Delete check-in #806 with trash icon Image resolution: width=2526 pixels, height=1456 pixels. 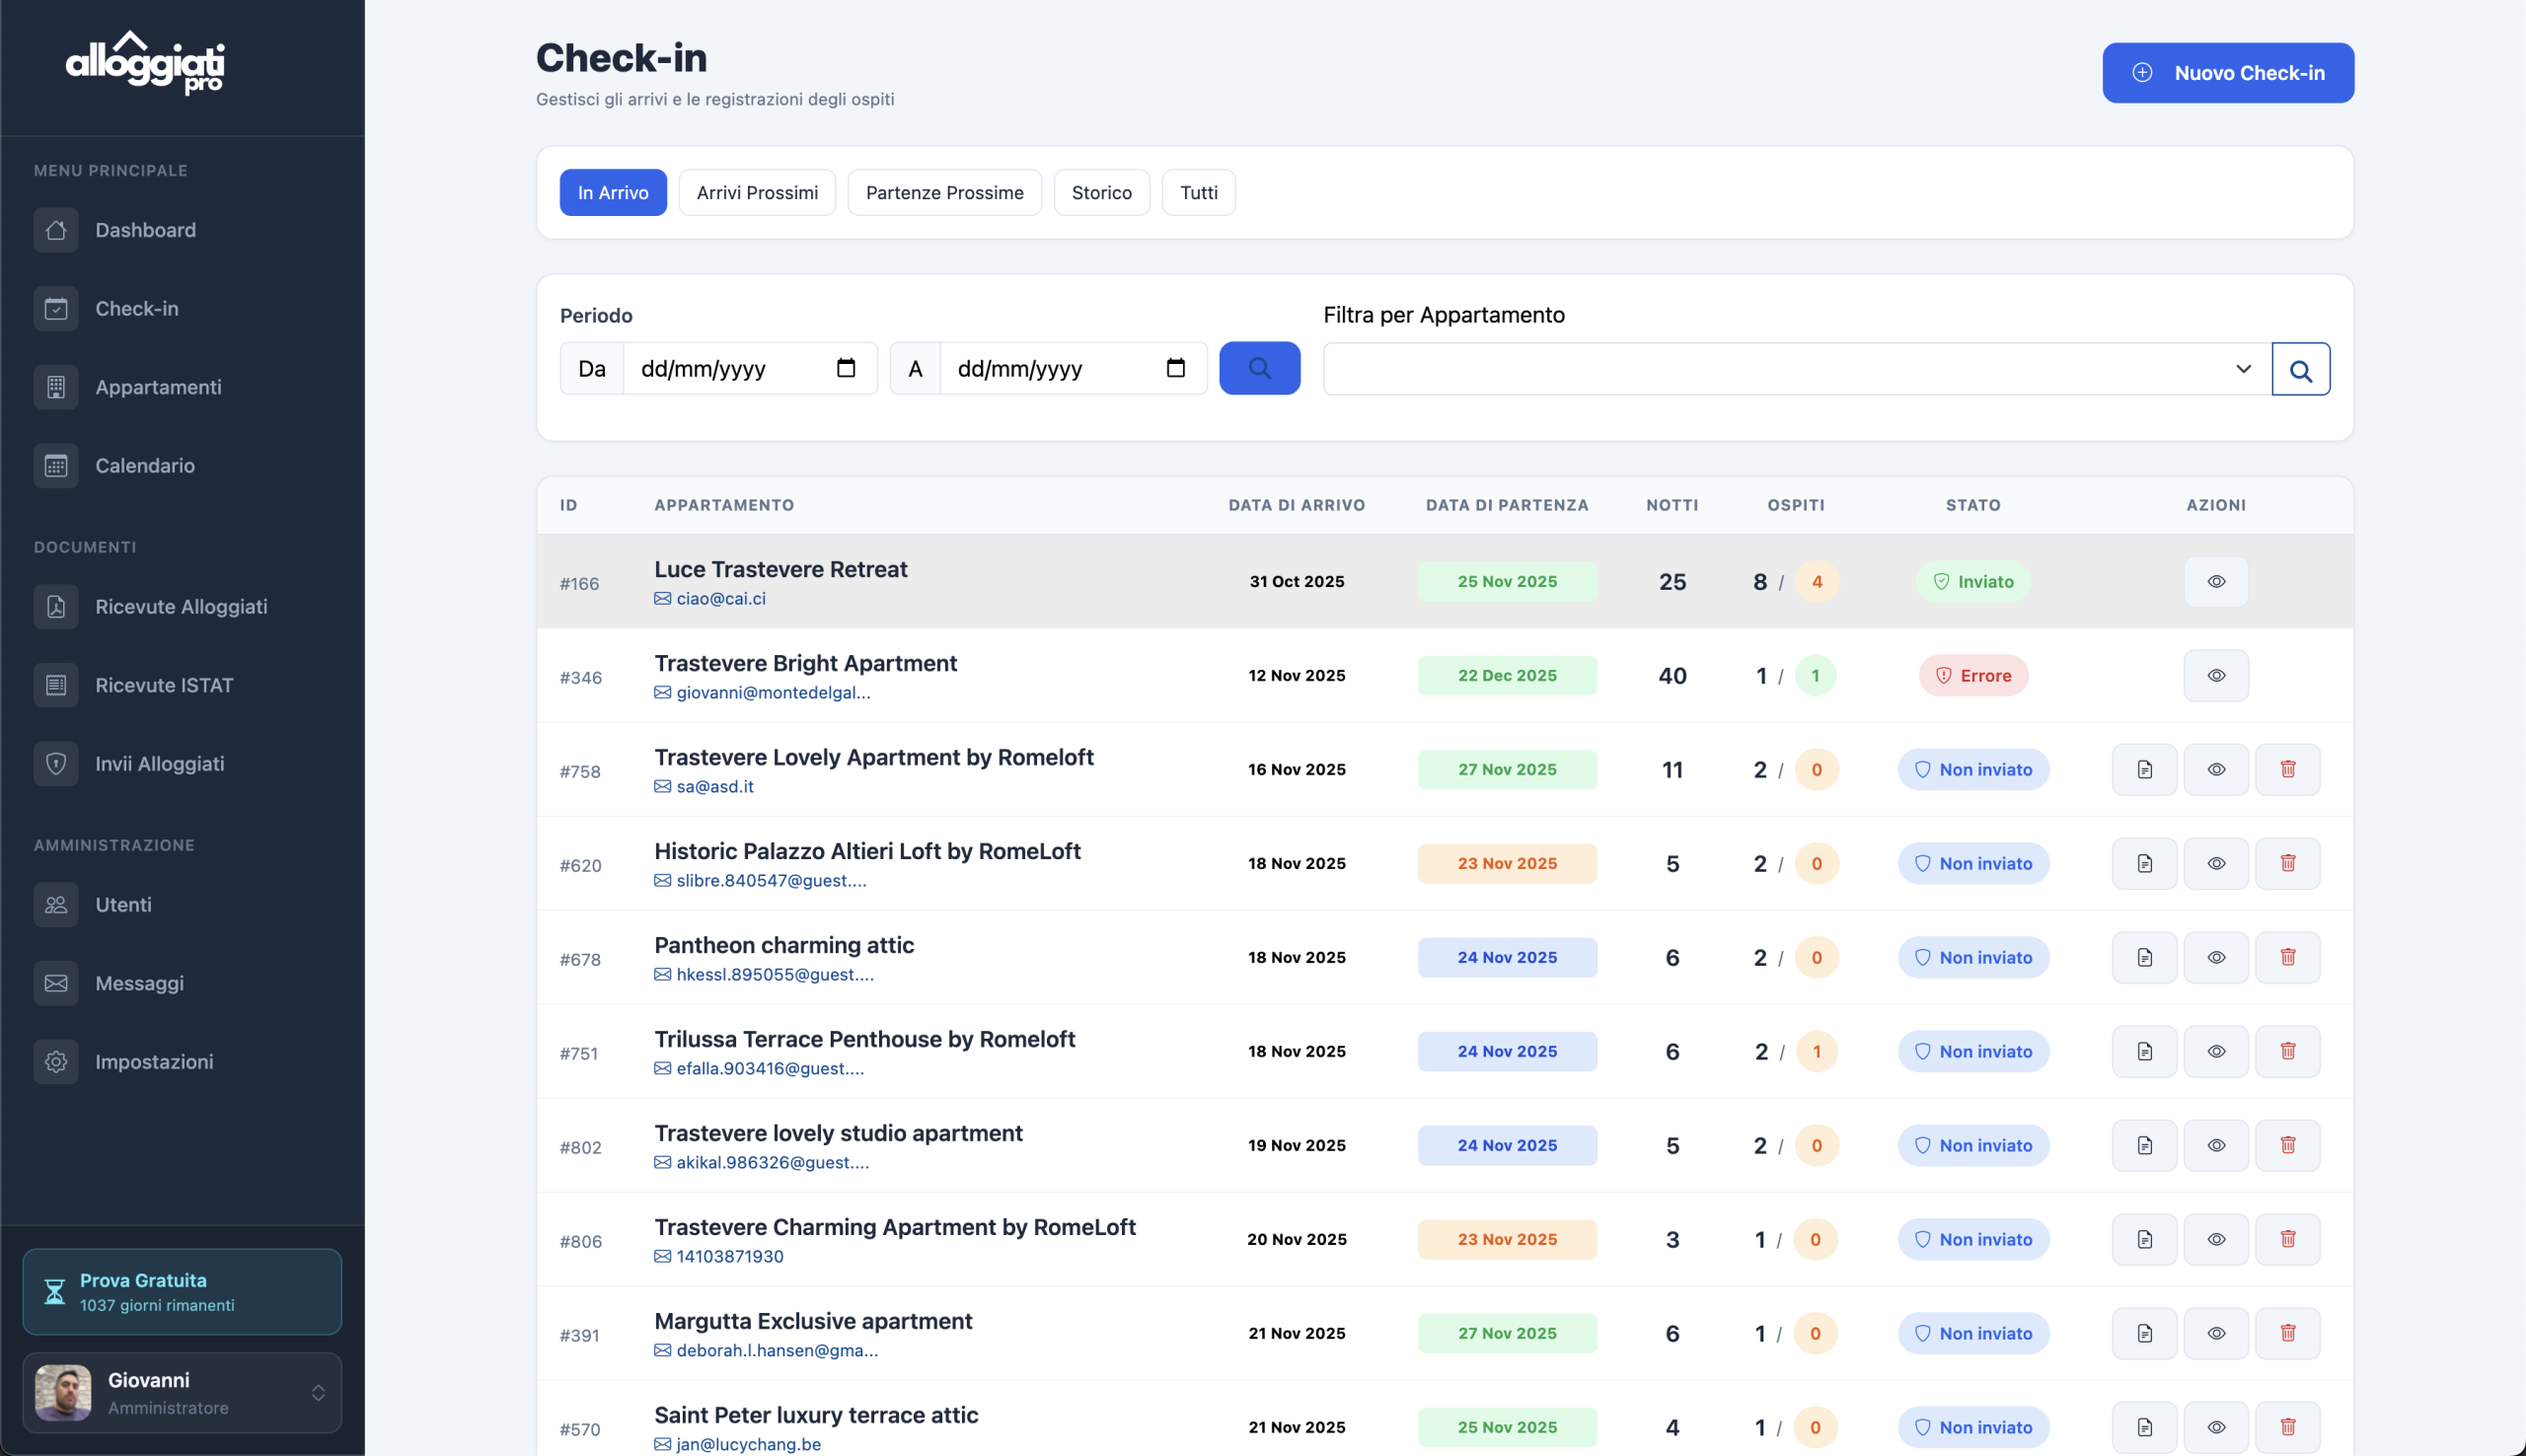(2287, 1239)
